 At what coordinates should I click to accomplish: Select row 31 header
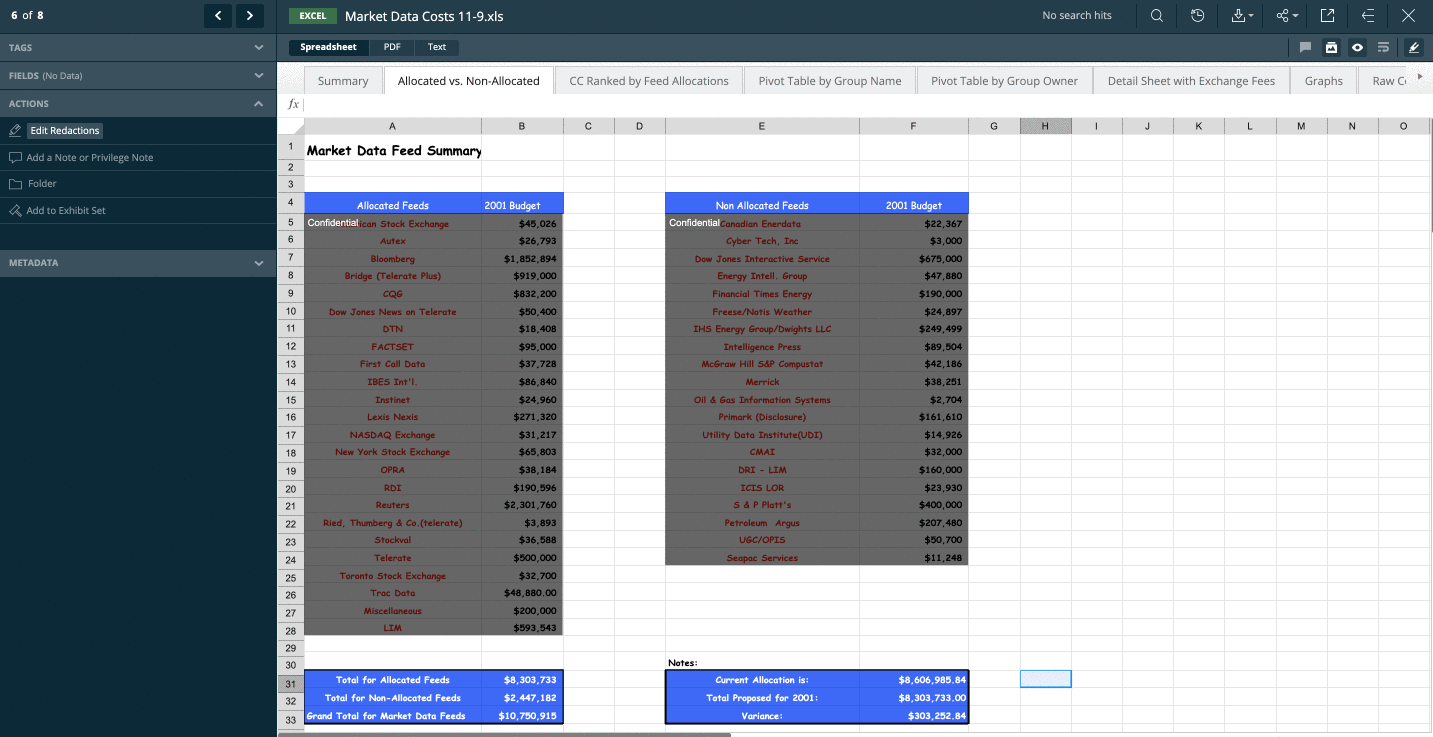290,684
